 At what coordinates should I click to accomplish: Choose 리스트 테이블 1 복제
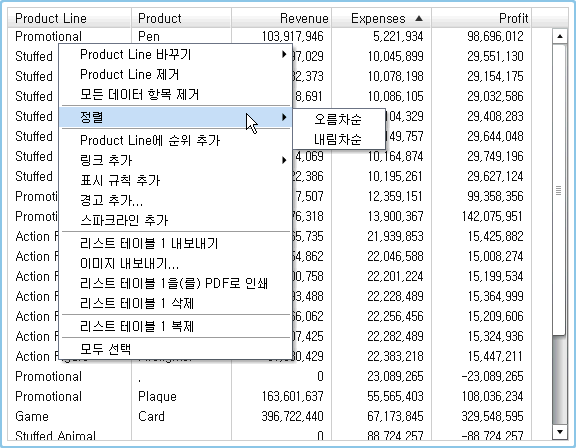tap(176, 326)
